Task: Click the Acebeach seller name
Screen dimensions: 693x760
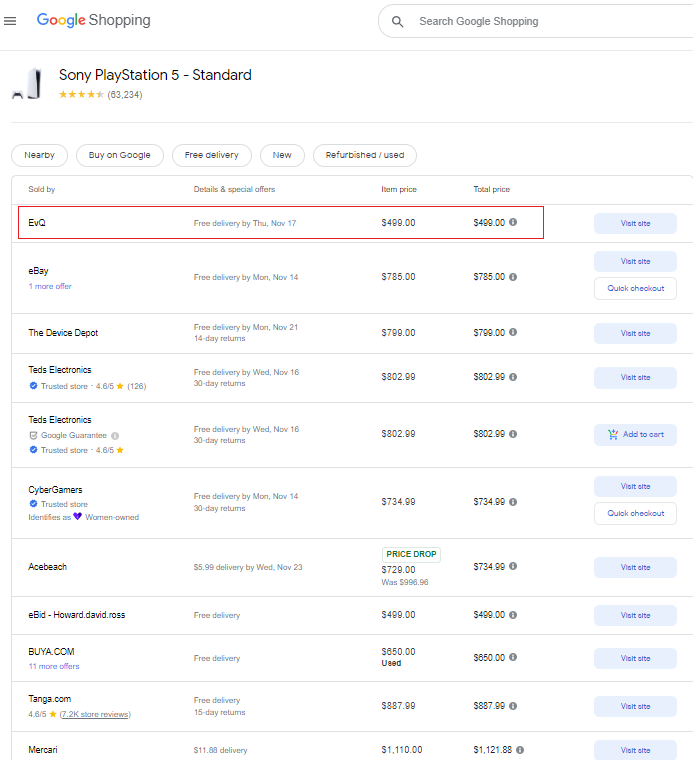Action: (x=47, y=567)
